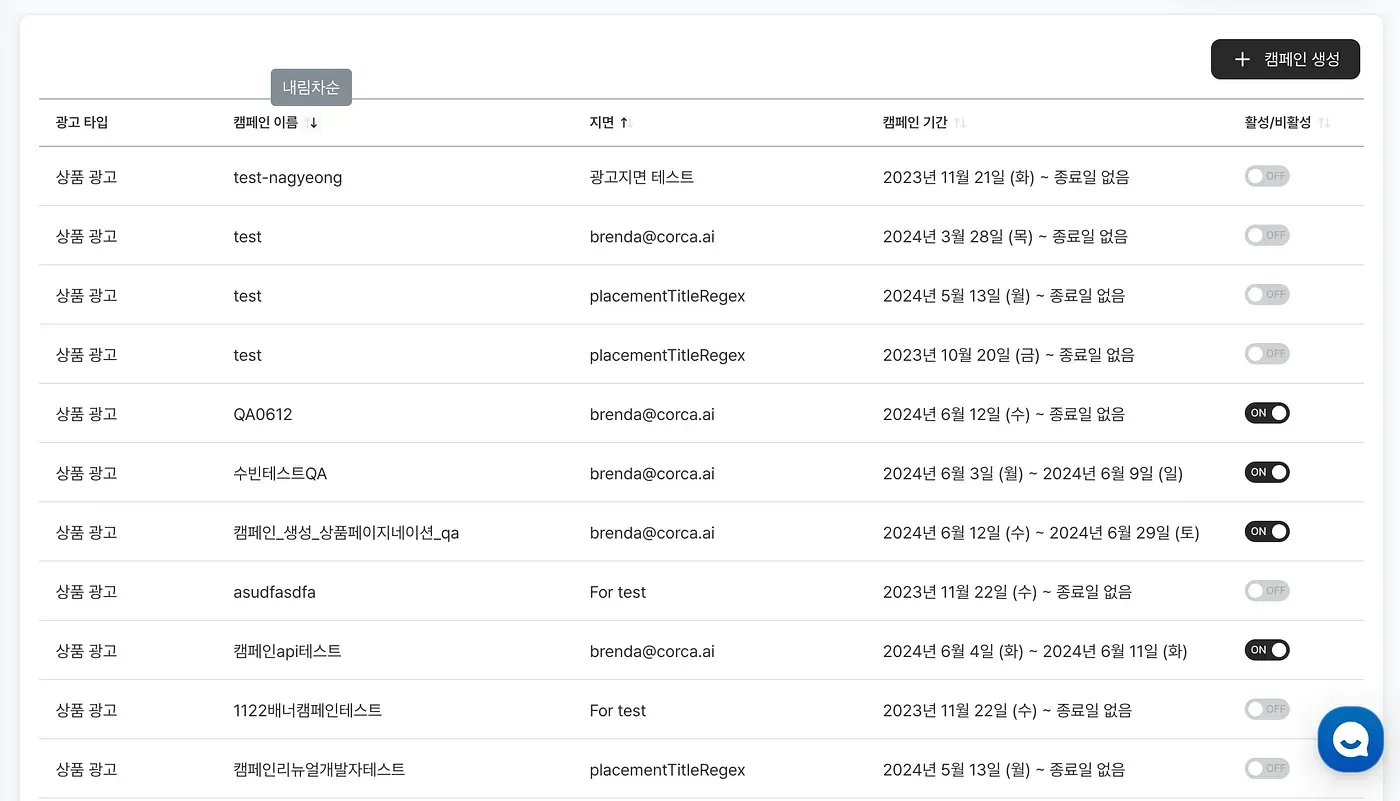Viewport: 1400px width, 801px height.
Task: Click For test in the asudfasdfa row
Action: coord(618,592)
